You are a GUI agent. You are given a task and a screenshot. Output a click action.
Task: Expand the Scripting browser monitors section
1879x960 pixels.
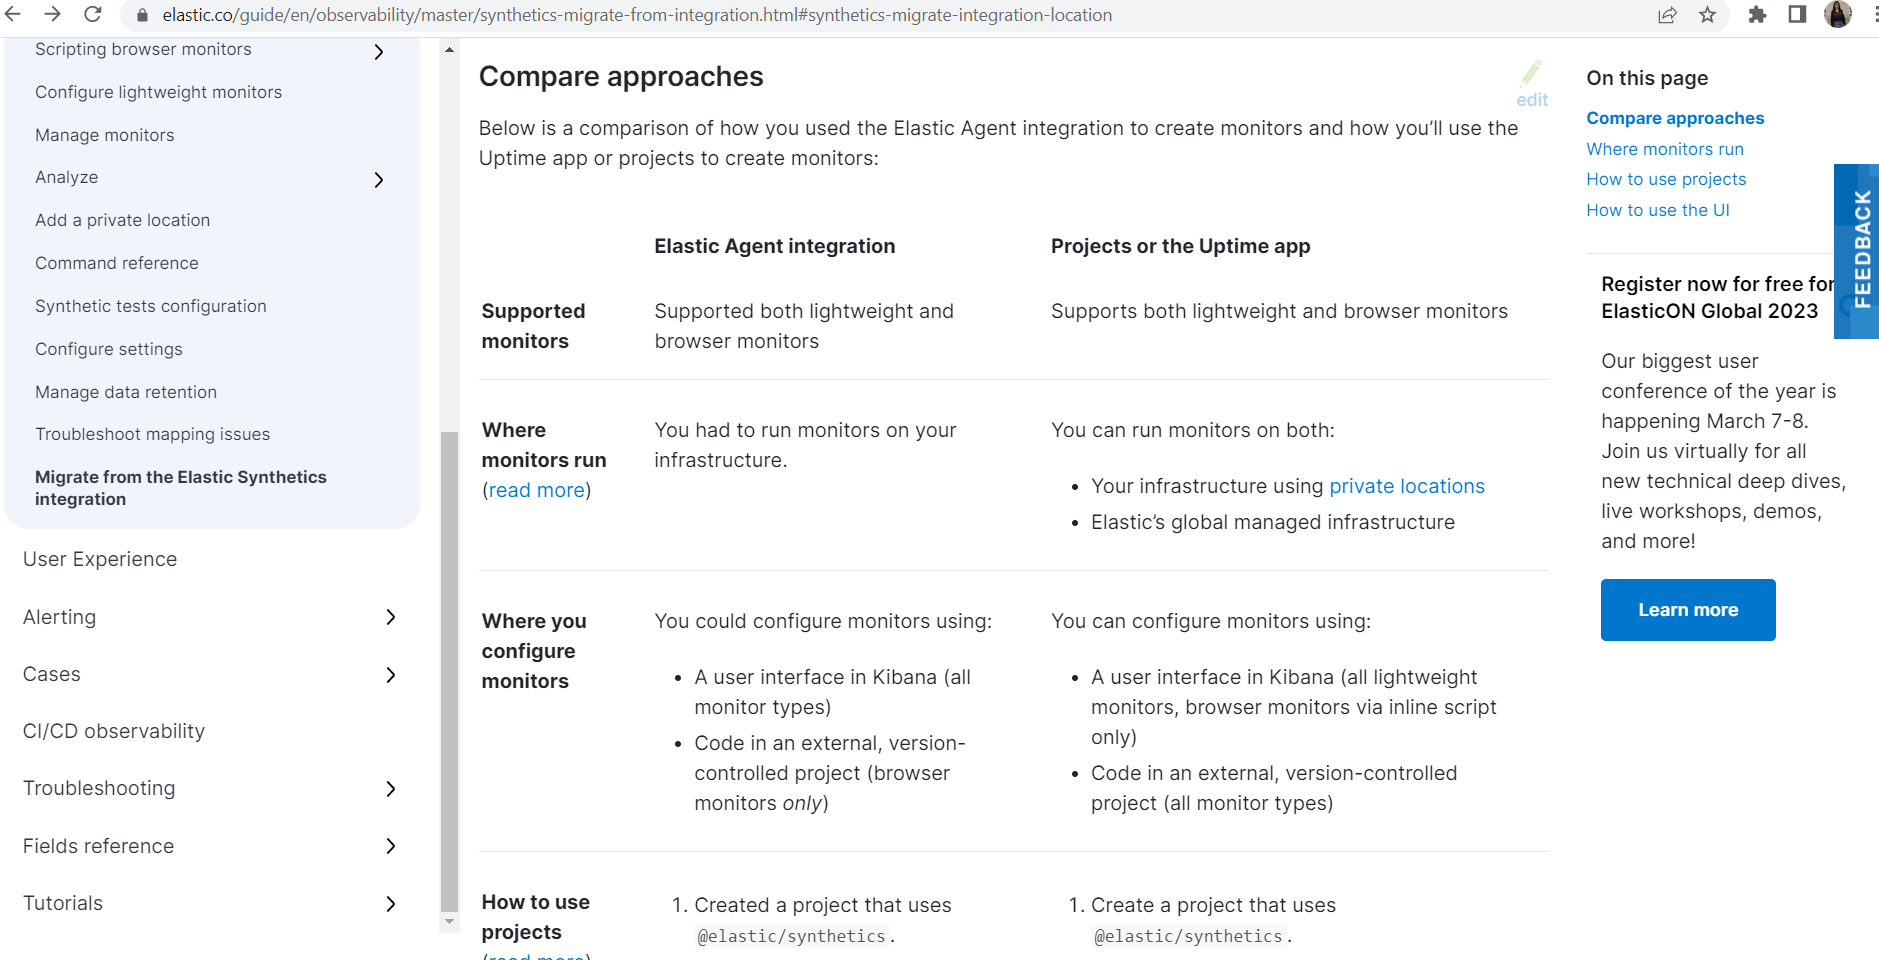tap(378, 52)
